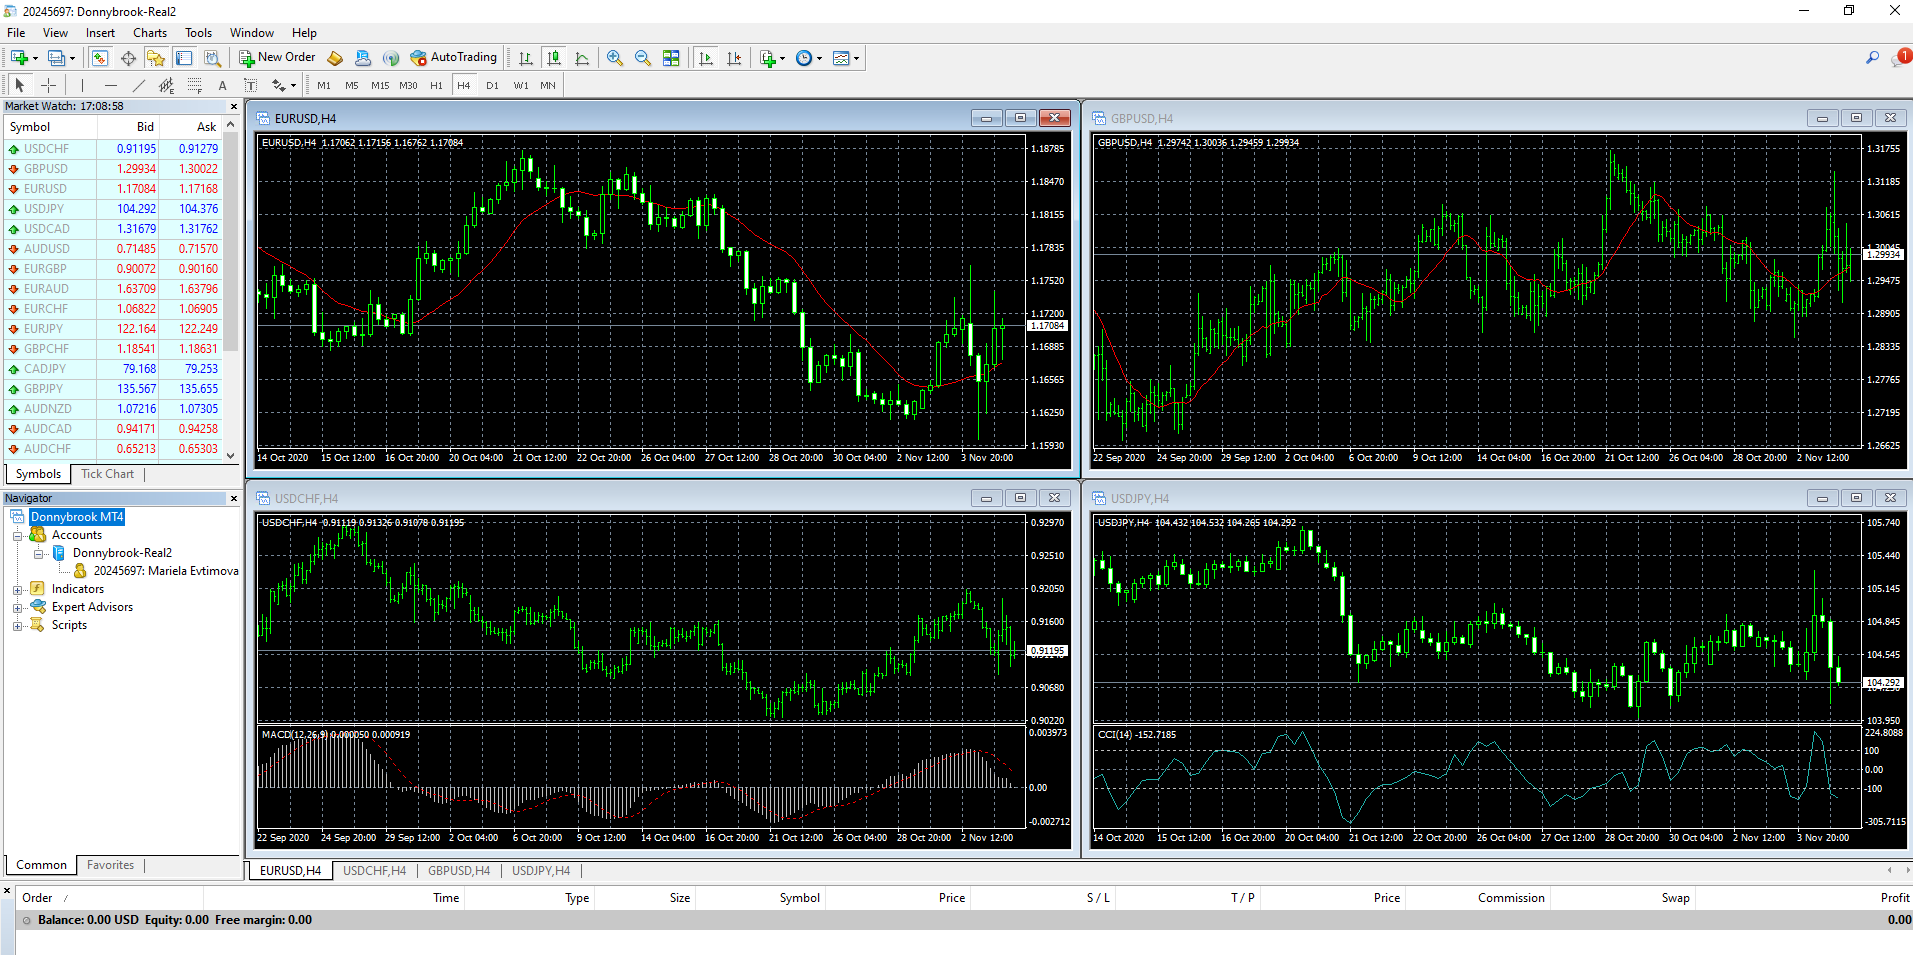Expand the Expert Advisors tree node
This screenshot has height=955, width=1913.
tap(17, 608)
